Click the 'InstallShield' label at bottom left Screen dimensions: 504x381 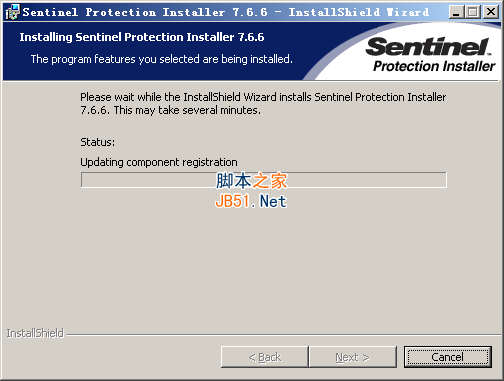coord(35,333)
